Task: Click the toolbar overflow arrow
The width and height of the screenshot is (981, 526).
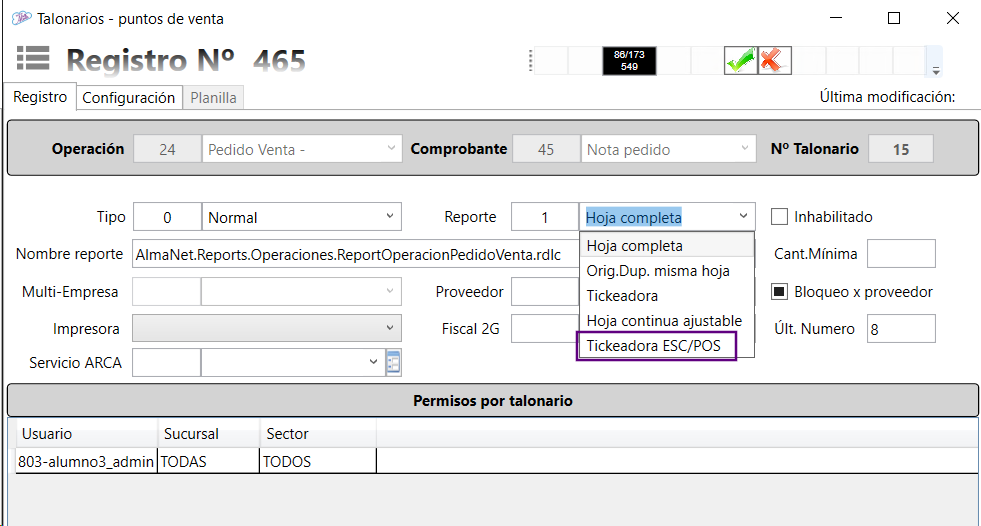Action: click(936, 70)
